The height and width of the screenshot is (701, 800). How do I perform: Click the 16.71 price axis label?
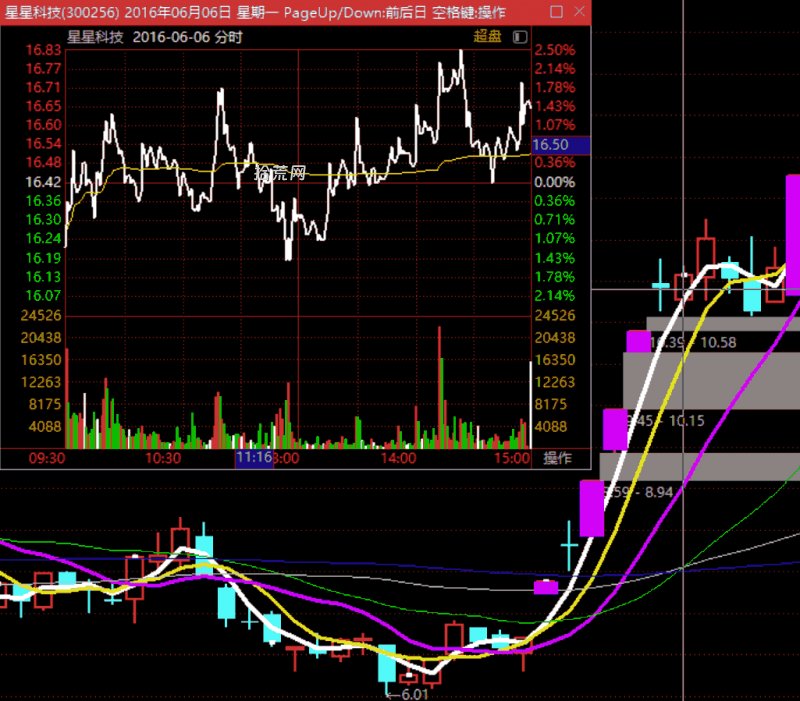pyautogui.click(x=43, y=87)
